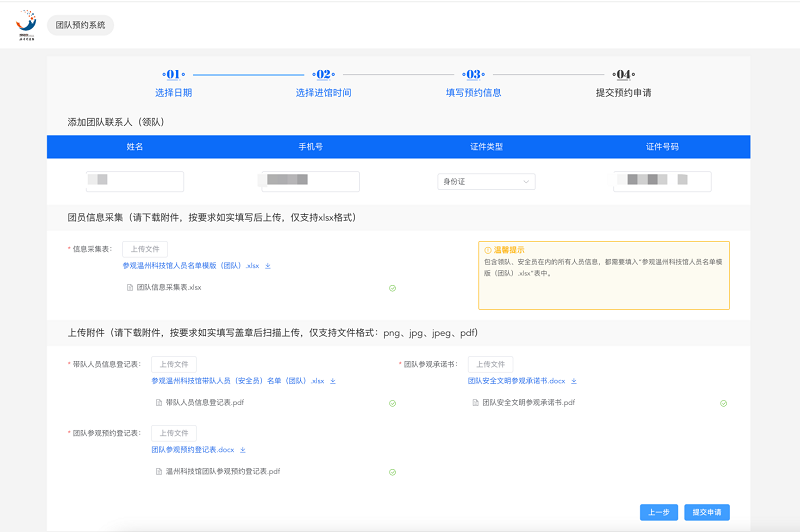Click green success check for 团队安全文明参观承诺书.pdf
Screen dimensions: 800x532
tap(723, 403)
